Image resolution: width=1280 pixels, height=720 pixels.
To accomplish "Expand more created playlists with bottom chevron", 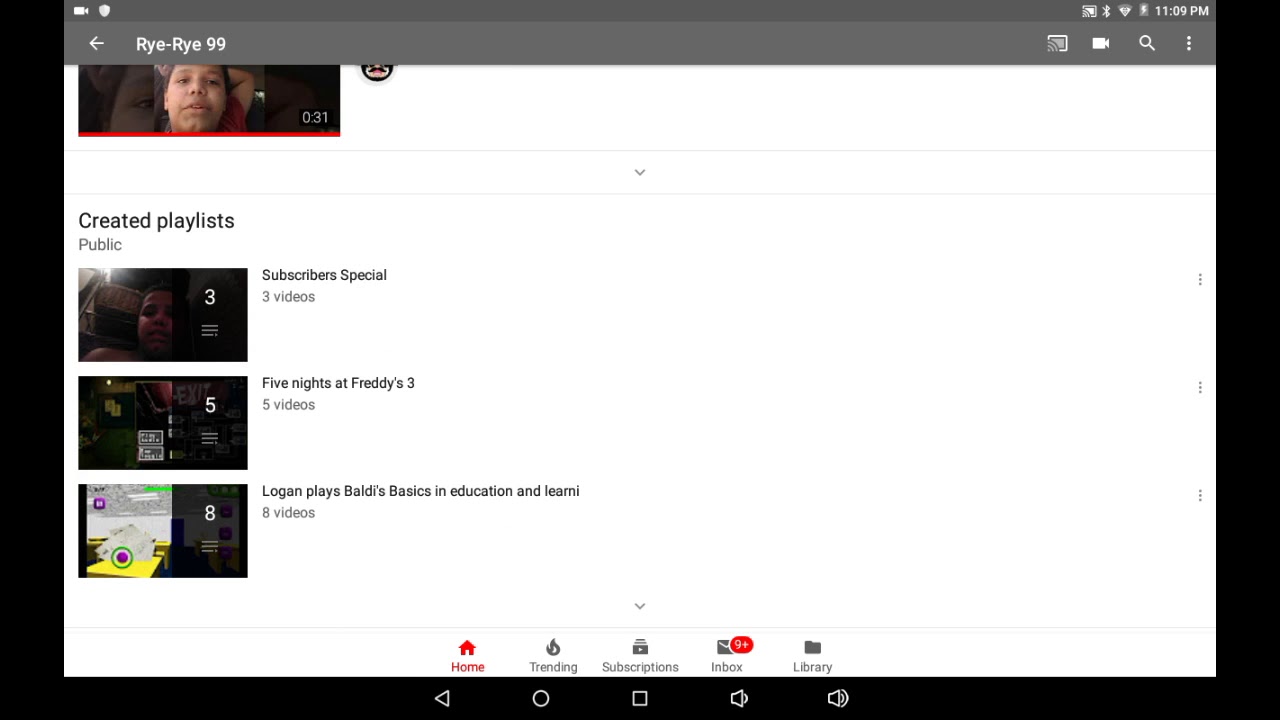I will pyautogui.click(x=640, y=606).
